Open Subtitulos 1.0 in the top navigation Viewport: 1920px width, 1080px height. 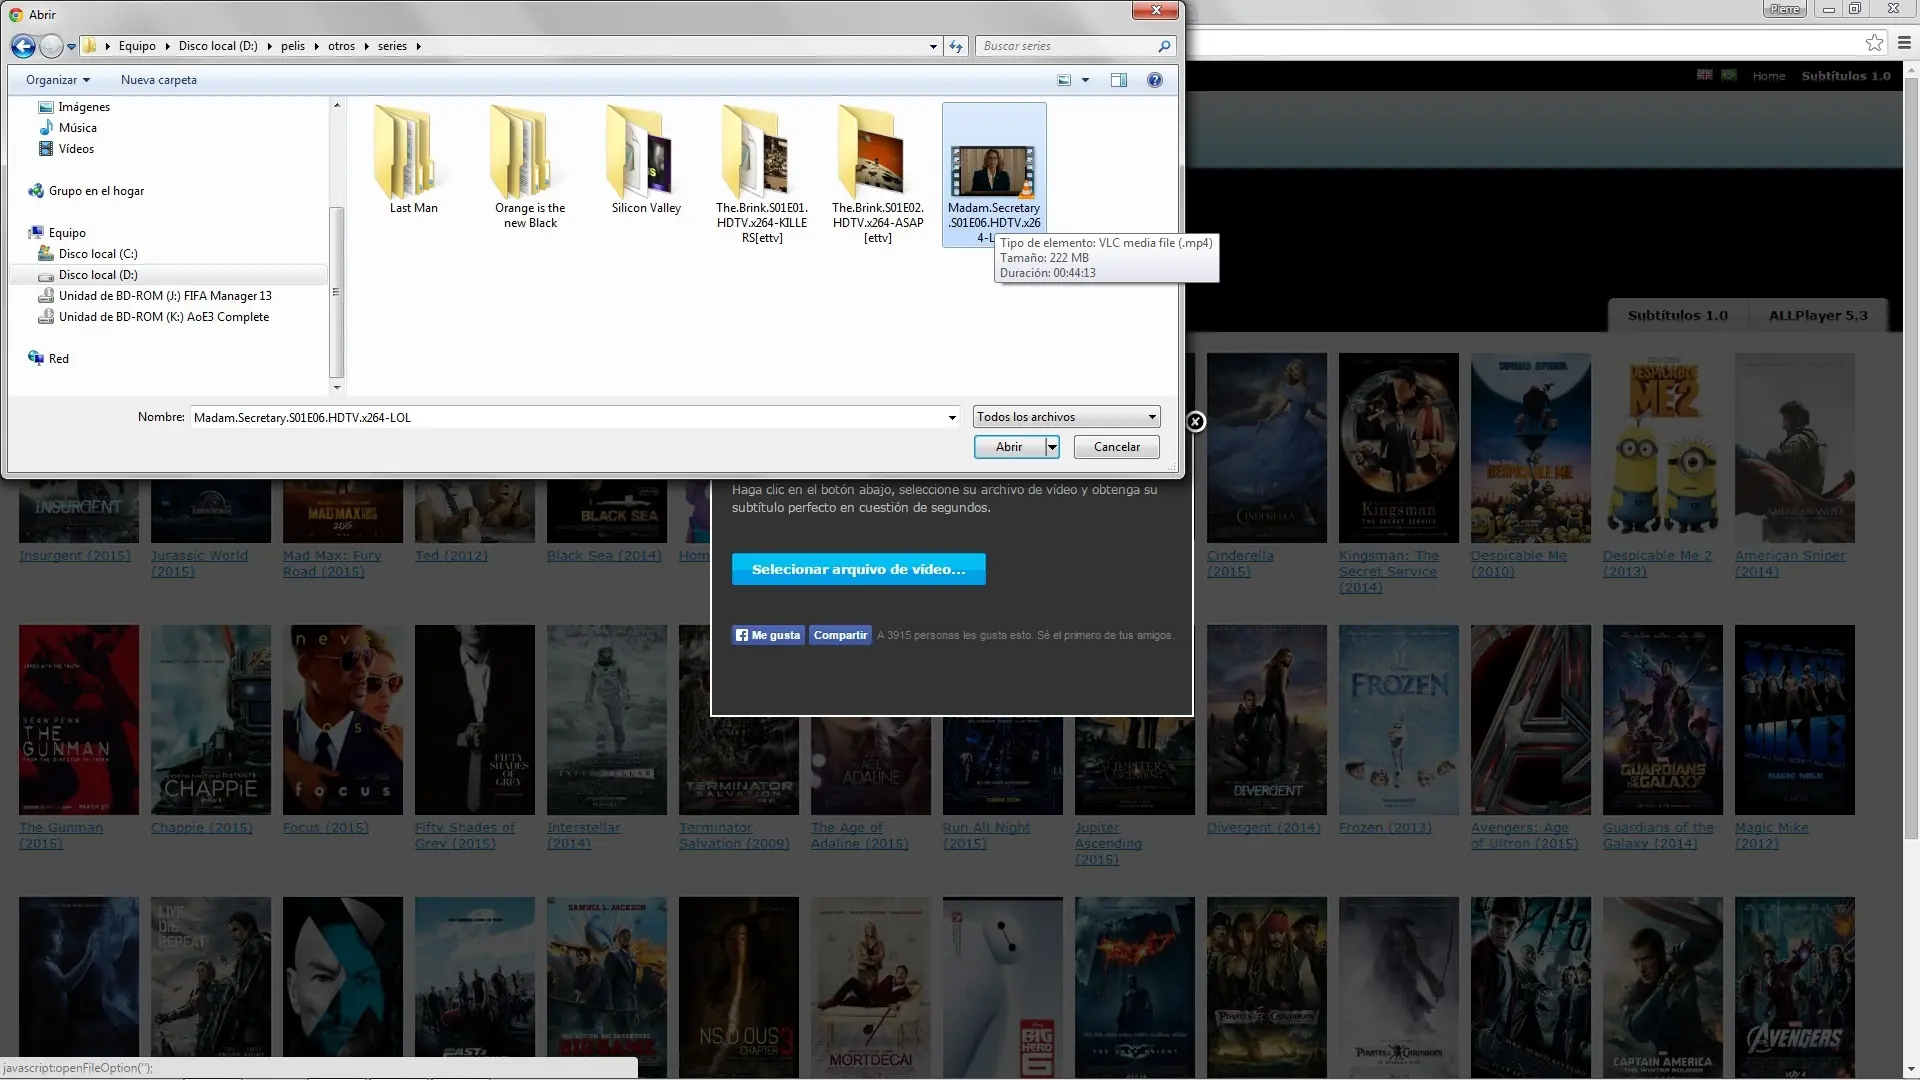tap(1846, 76)
